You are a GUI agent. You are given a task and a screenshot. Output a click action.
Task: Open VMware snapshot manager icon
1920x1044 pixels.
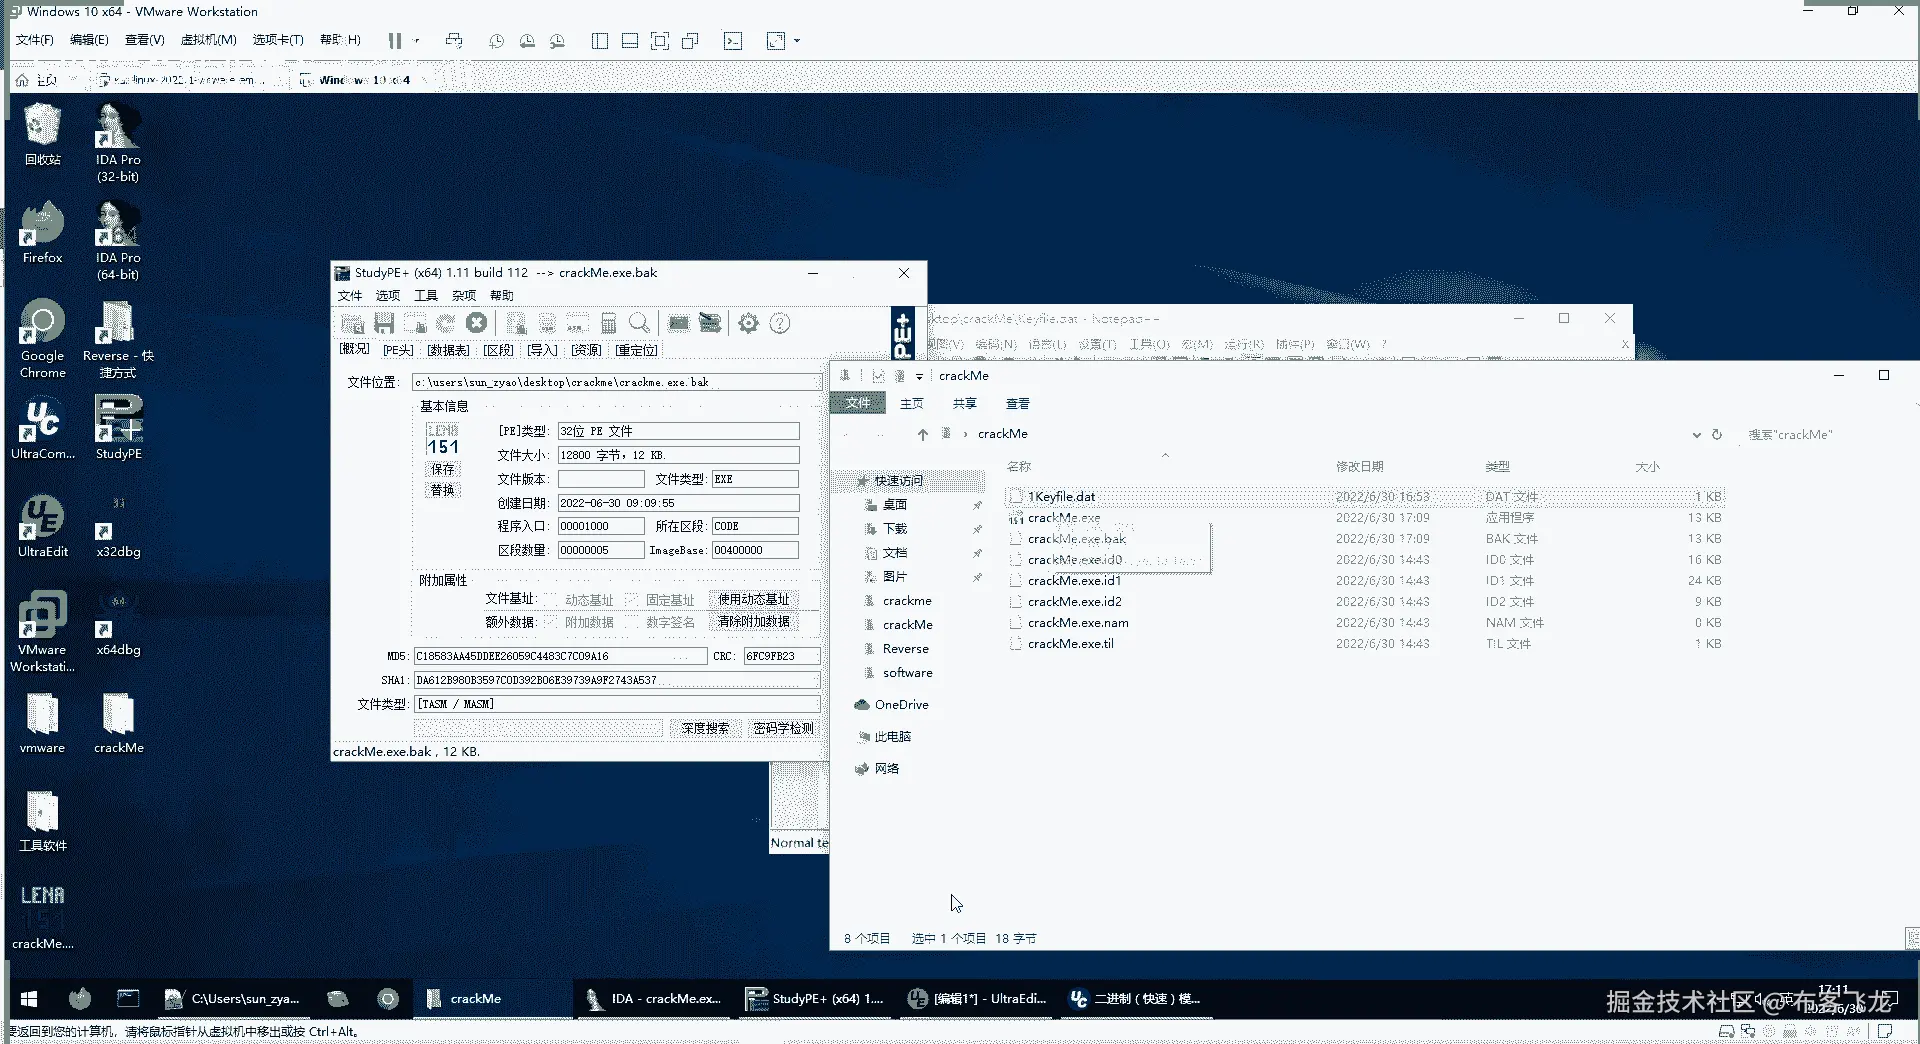pyautogui.click(x=557, y=41)
